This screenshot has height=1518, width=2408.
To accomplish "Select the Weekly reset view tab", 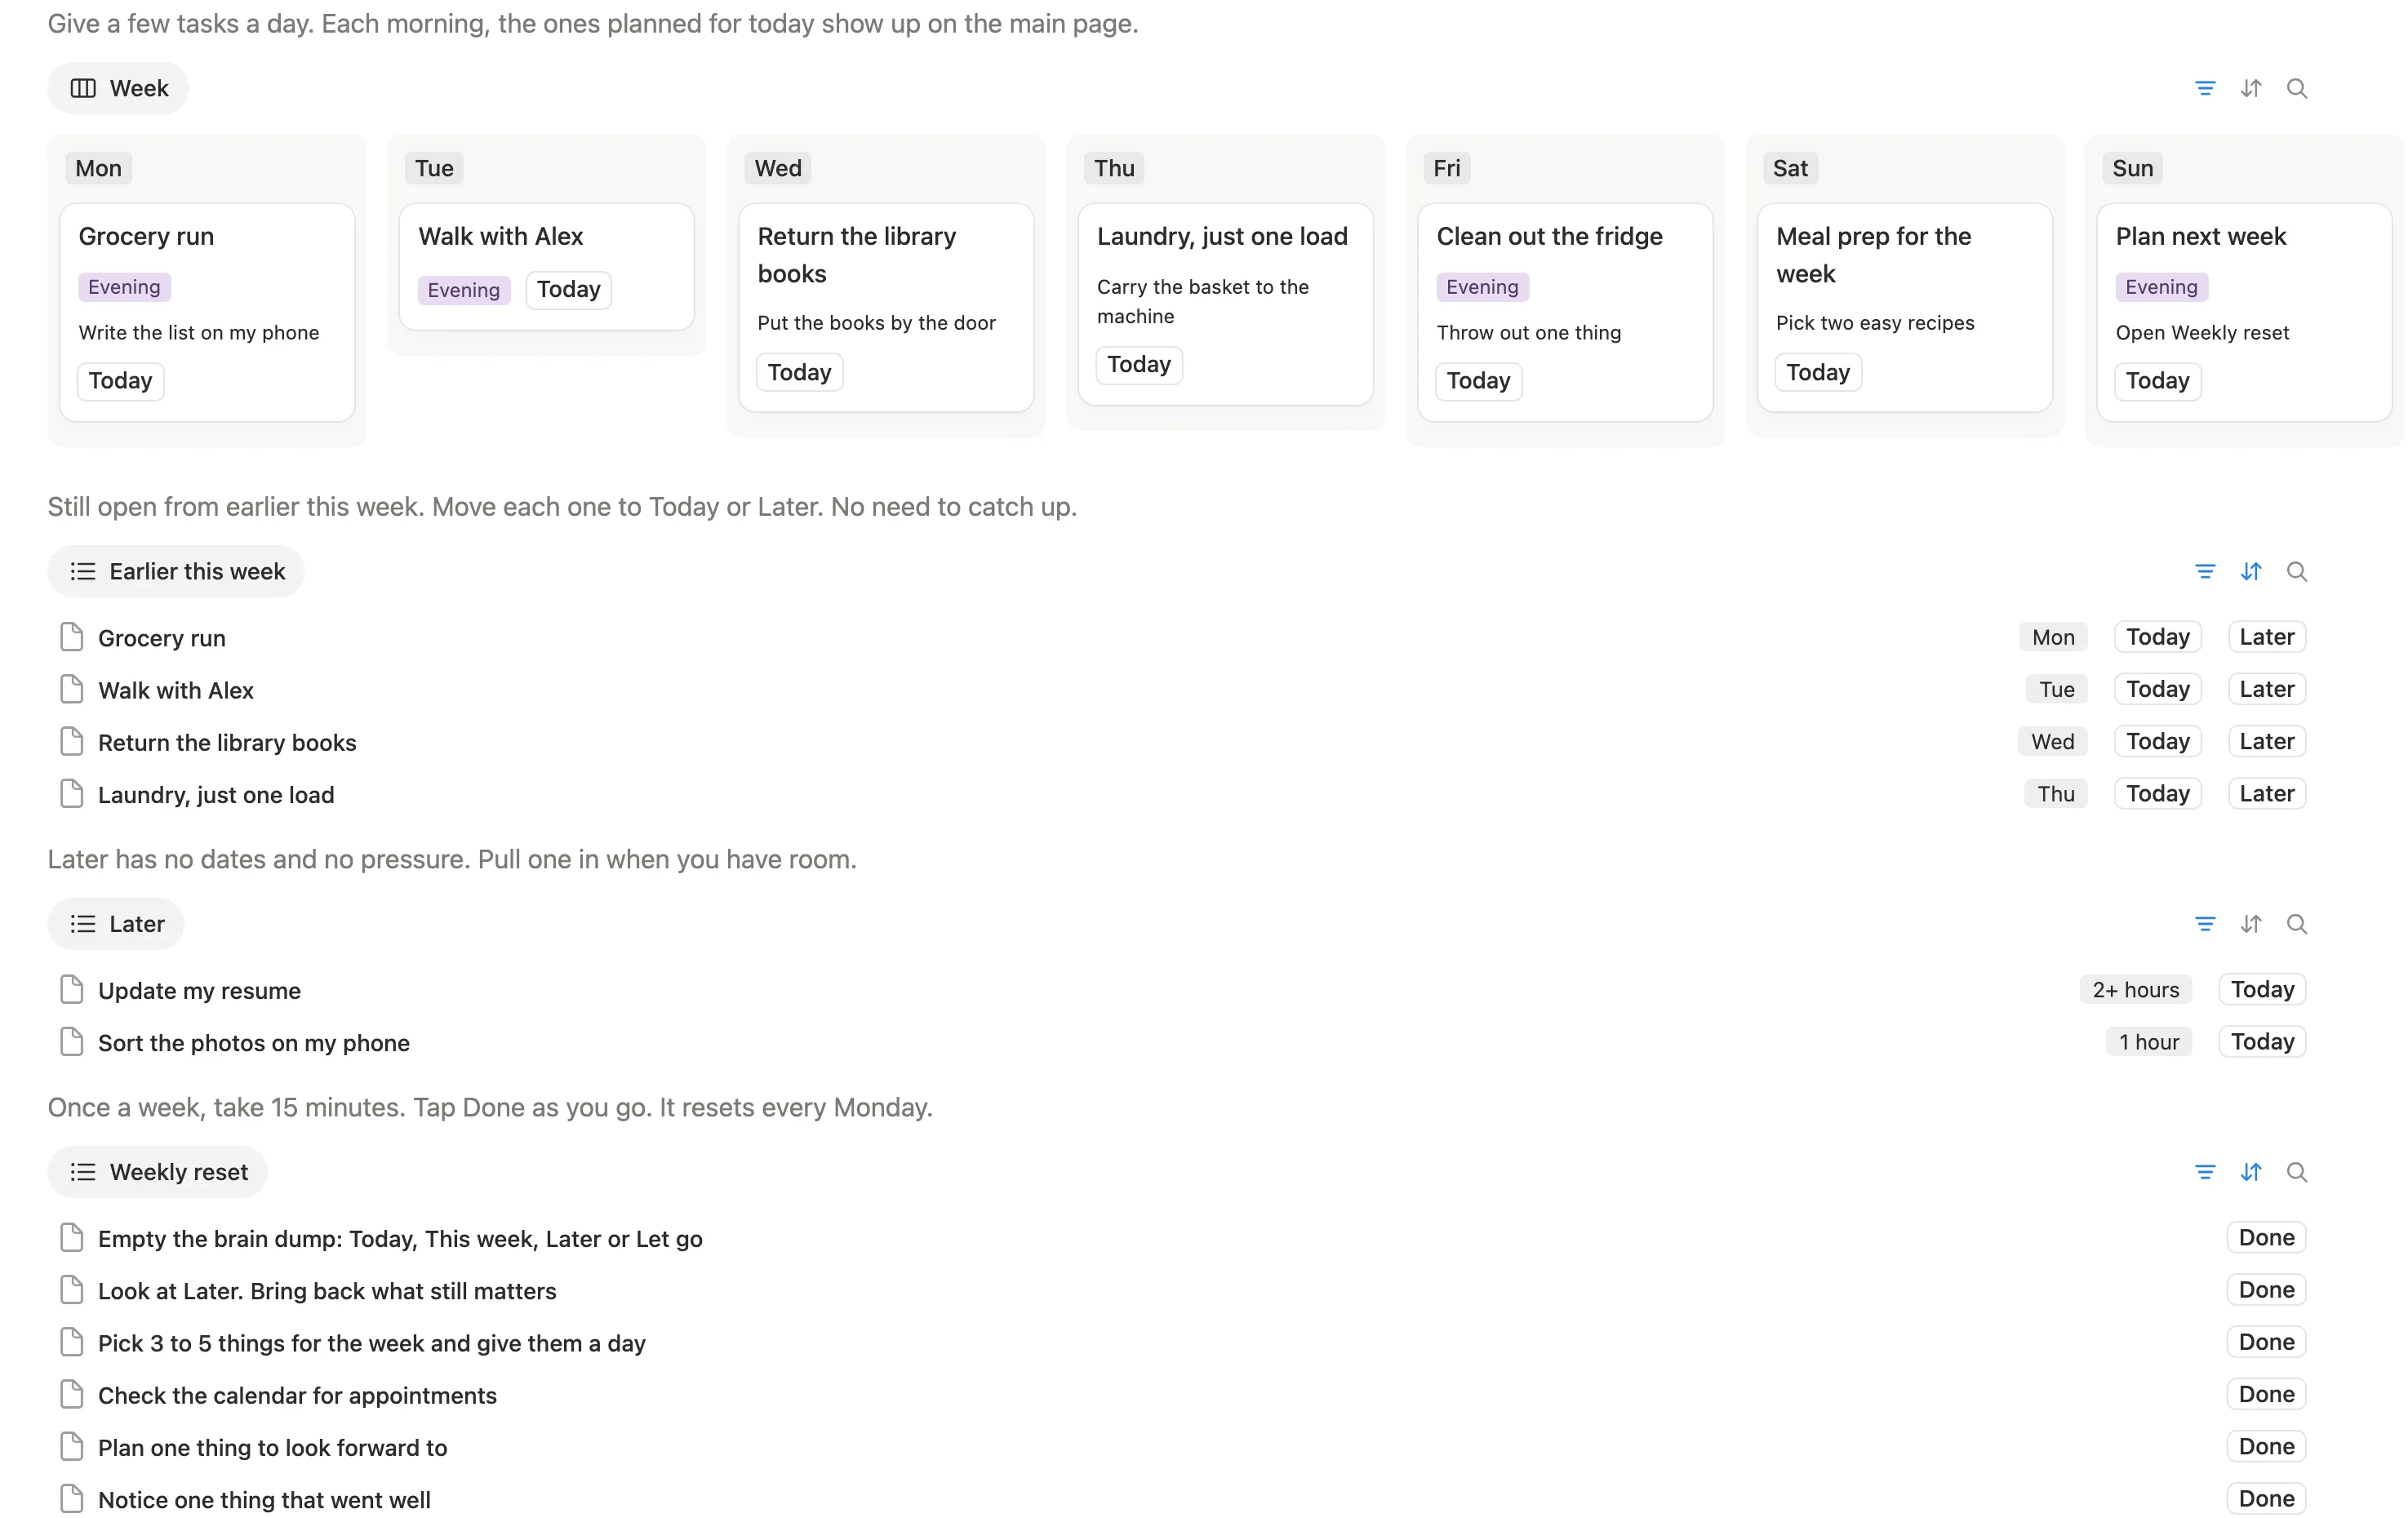I will pos(158,1172).
